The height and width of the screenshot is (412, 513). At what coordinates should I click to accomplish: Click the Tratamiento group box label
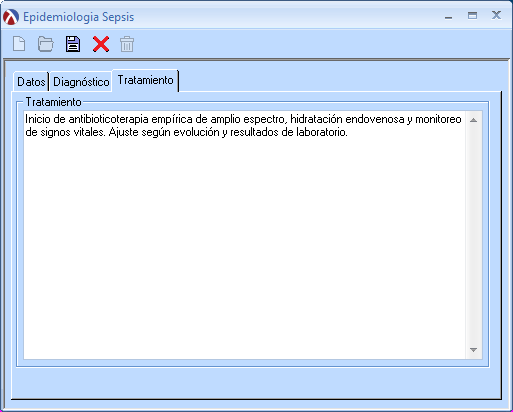pos(53,102)
